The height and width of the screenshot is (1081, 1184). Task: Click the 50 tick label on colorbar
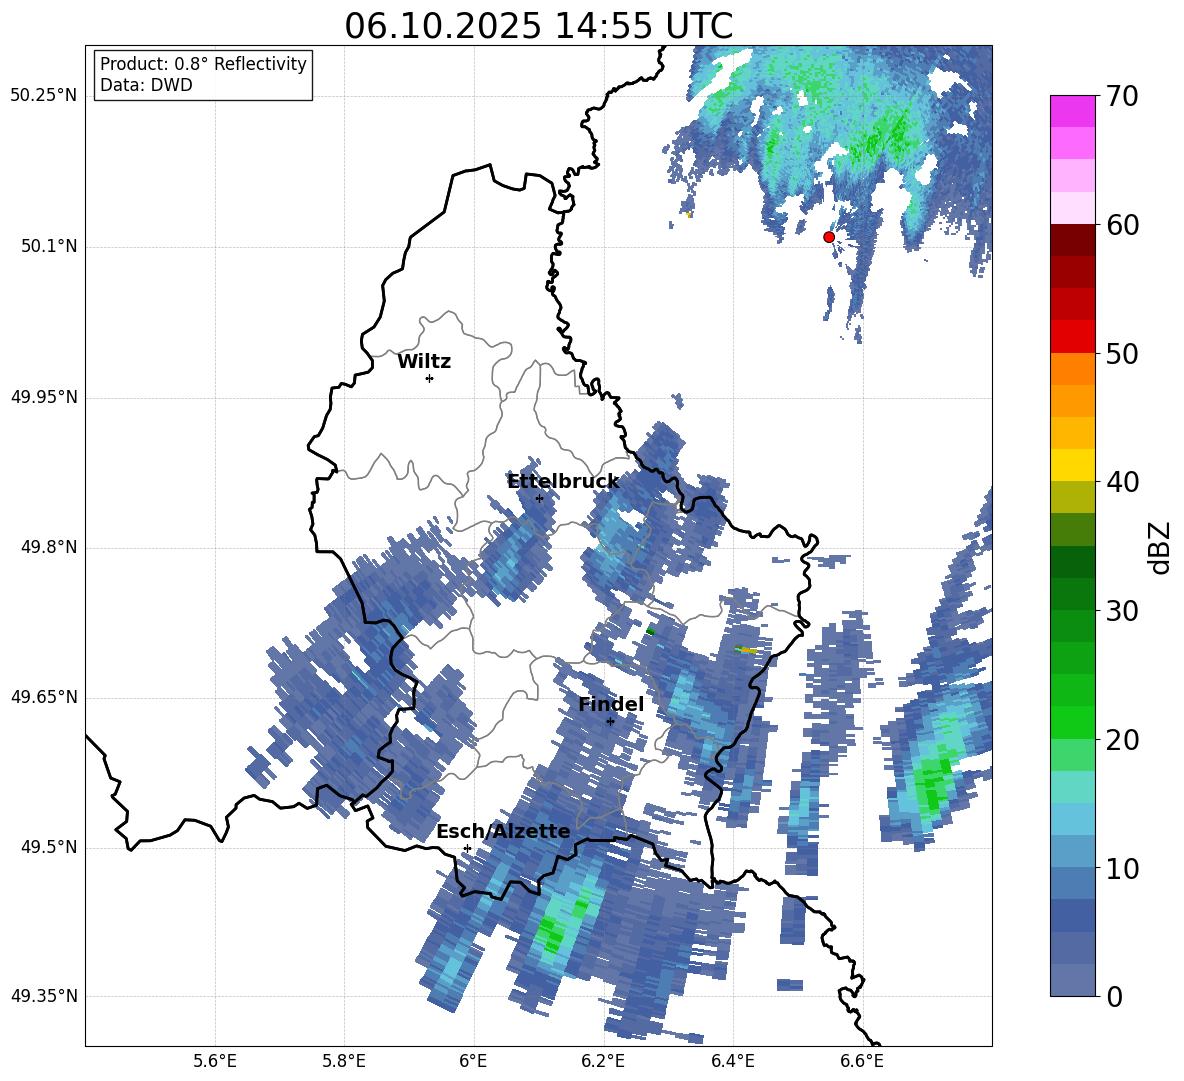click(x=1122, y=353)
